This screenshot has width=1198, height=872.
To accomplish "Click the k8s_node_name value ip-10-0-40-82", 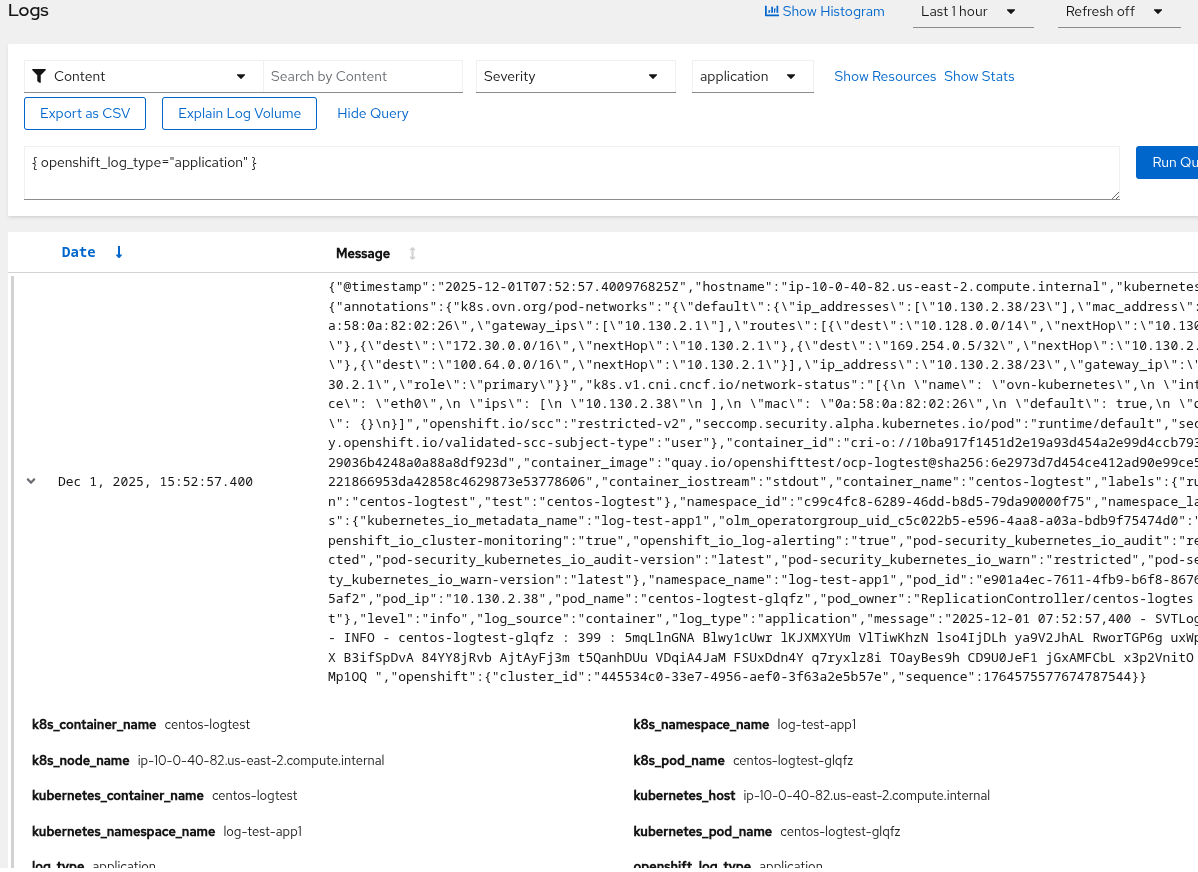I will [261, 760].
